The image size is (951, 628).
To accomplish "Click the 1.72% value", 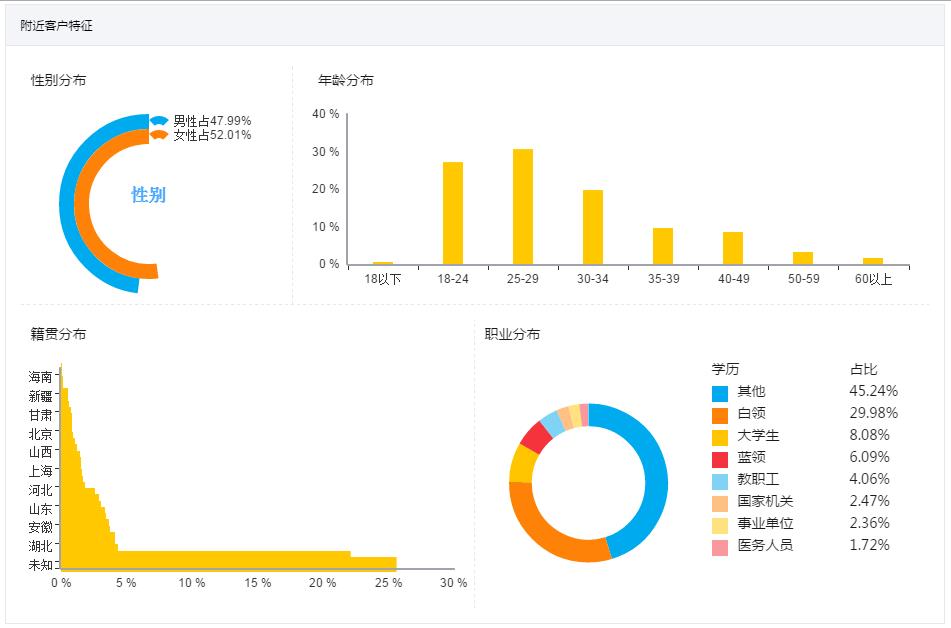I will click(x=869, y=545).
